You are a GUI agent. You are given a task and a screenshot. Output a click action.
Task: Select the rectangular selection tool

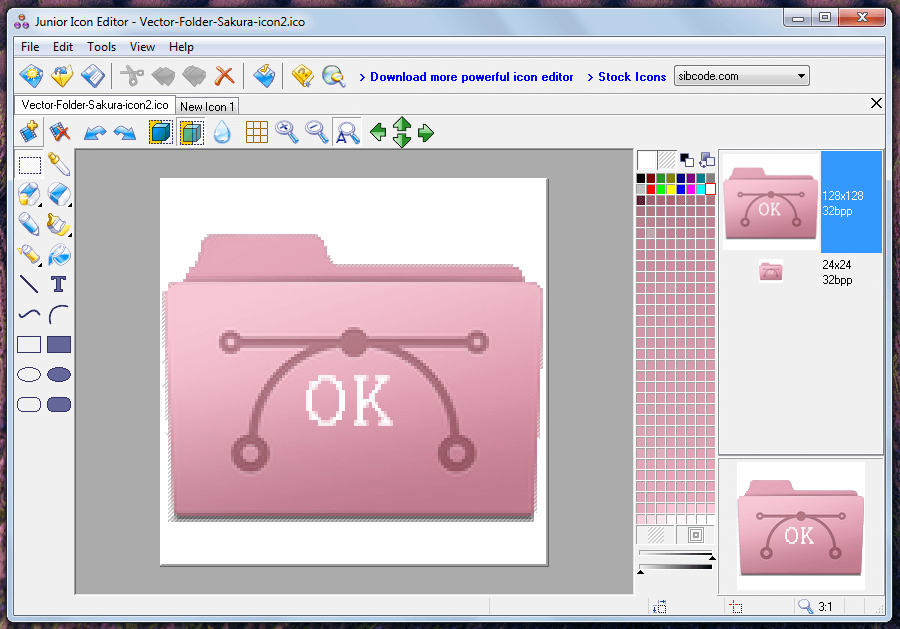28,165
